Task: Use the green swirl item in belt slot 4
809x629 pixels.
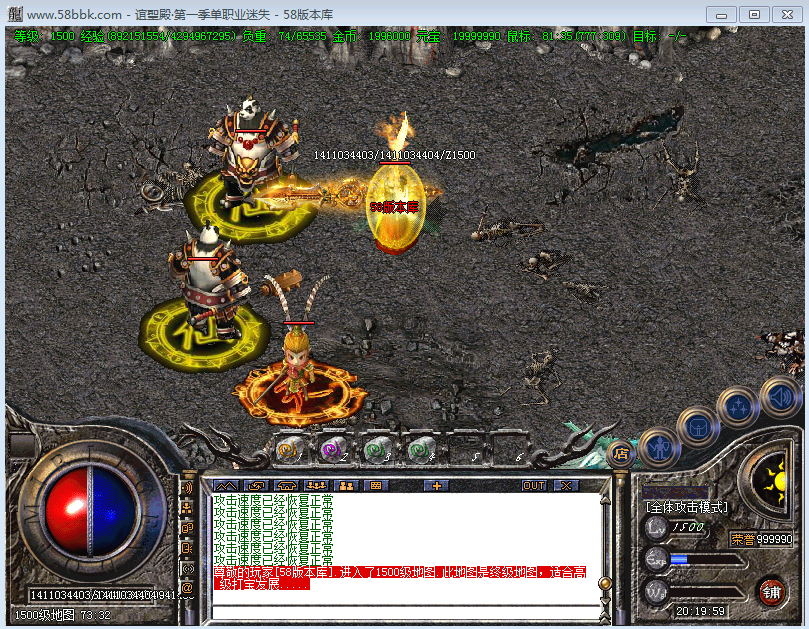Action: click(420, 451)
